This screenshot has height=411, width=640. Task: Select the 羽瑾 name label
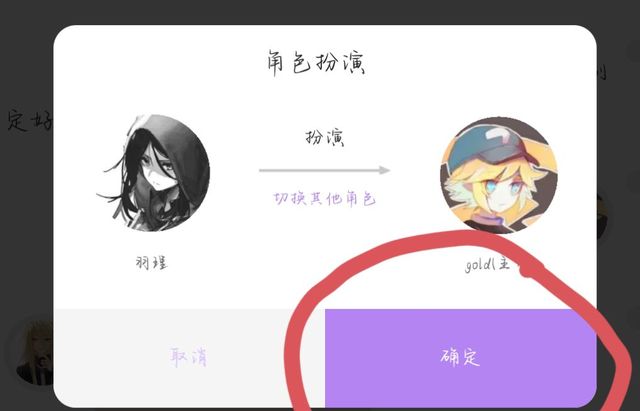(x=151, y=263)
